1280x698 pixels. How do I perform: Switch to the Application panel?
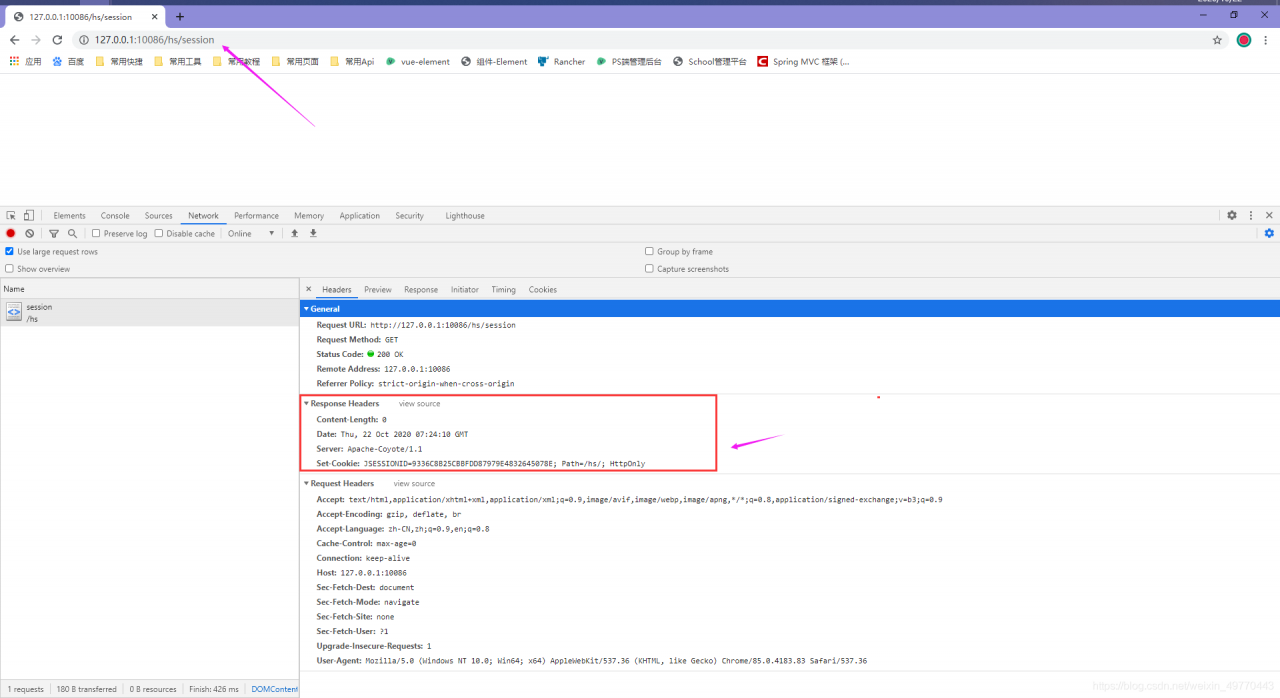pyautogui.click(x=359, y=216)
